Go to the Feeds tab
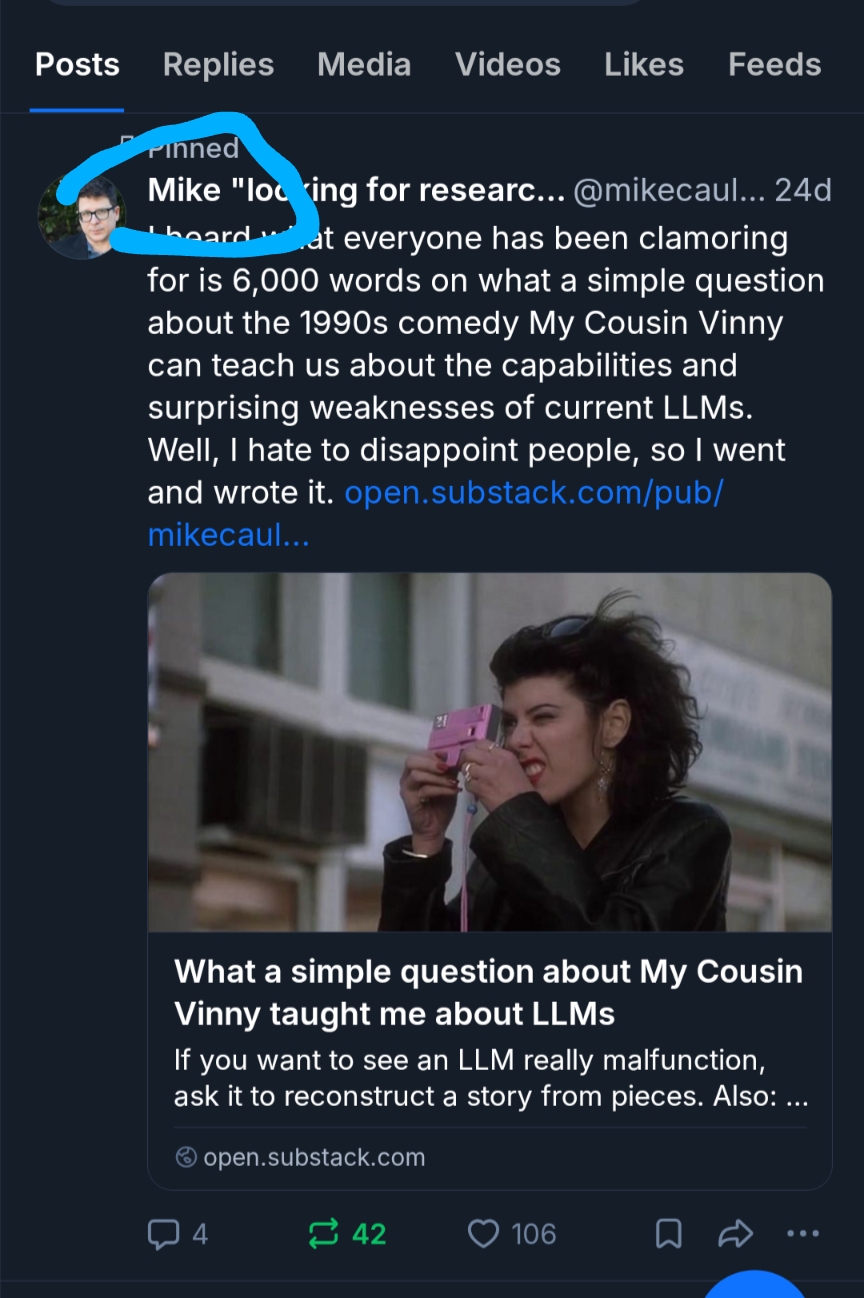This screenshot has height=1298, width=864. point(775,65)
